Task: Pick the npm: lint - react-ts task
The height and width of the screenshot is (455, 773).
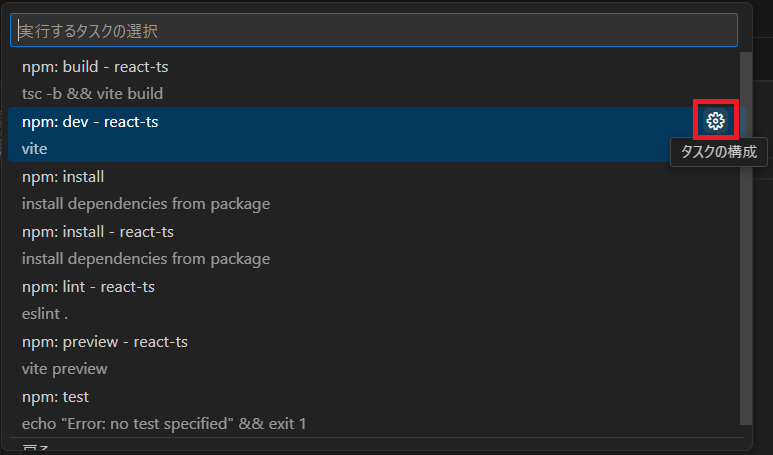Action: pos(88,287)
